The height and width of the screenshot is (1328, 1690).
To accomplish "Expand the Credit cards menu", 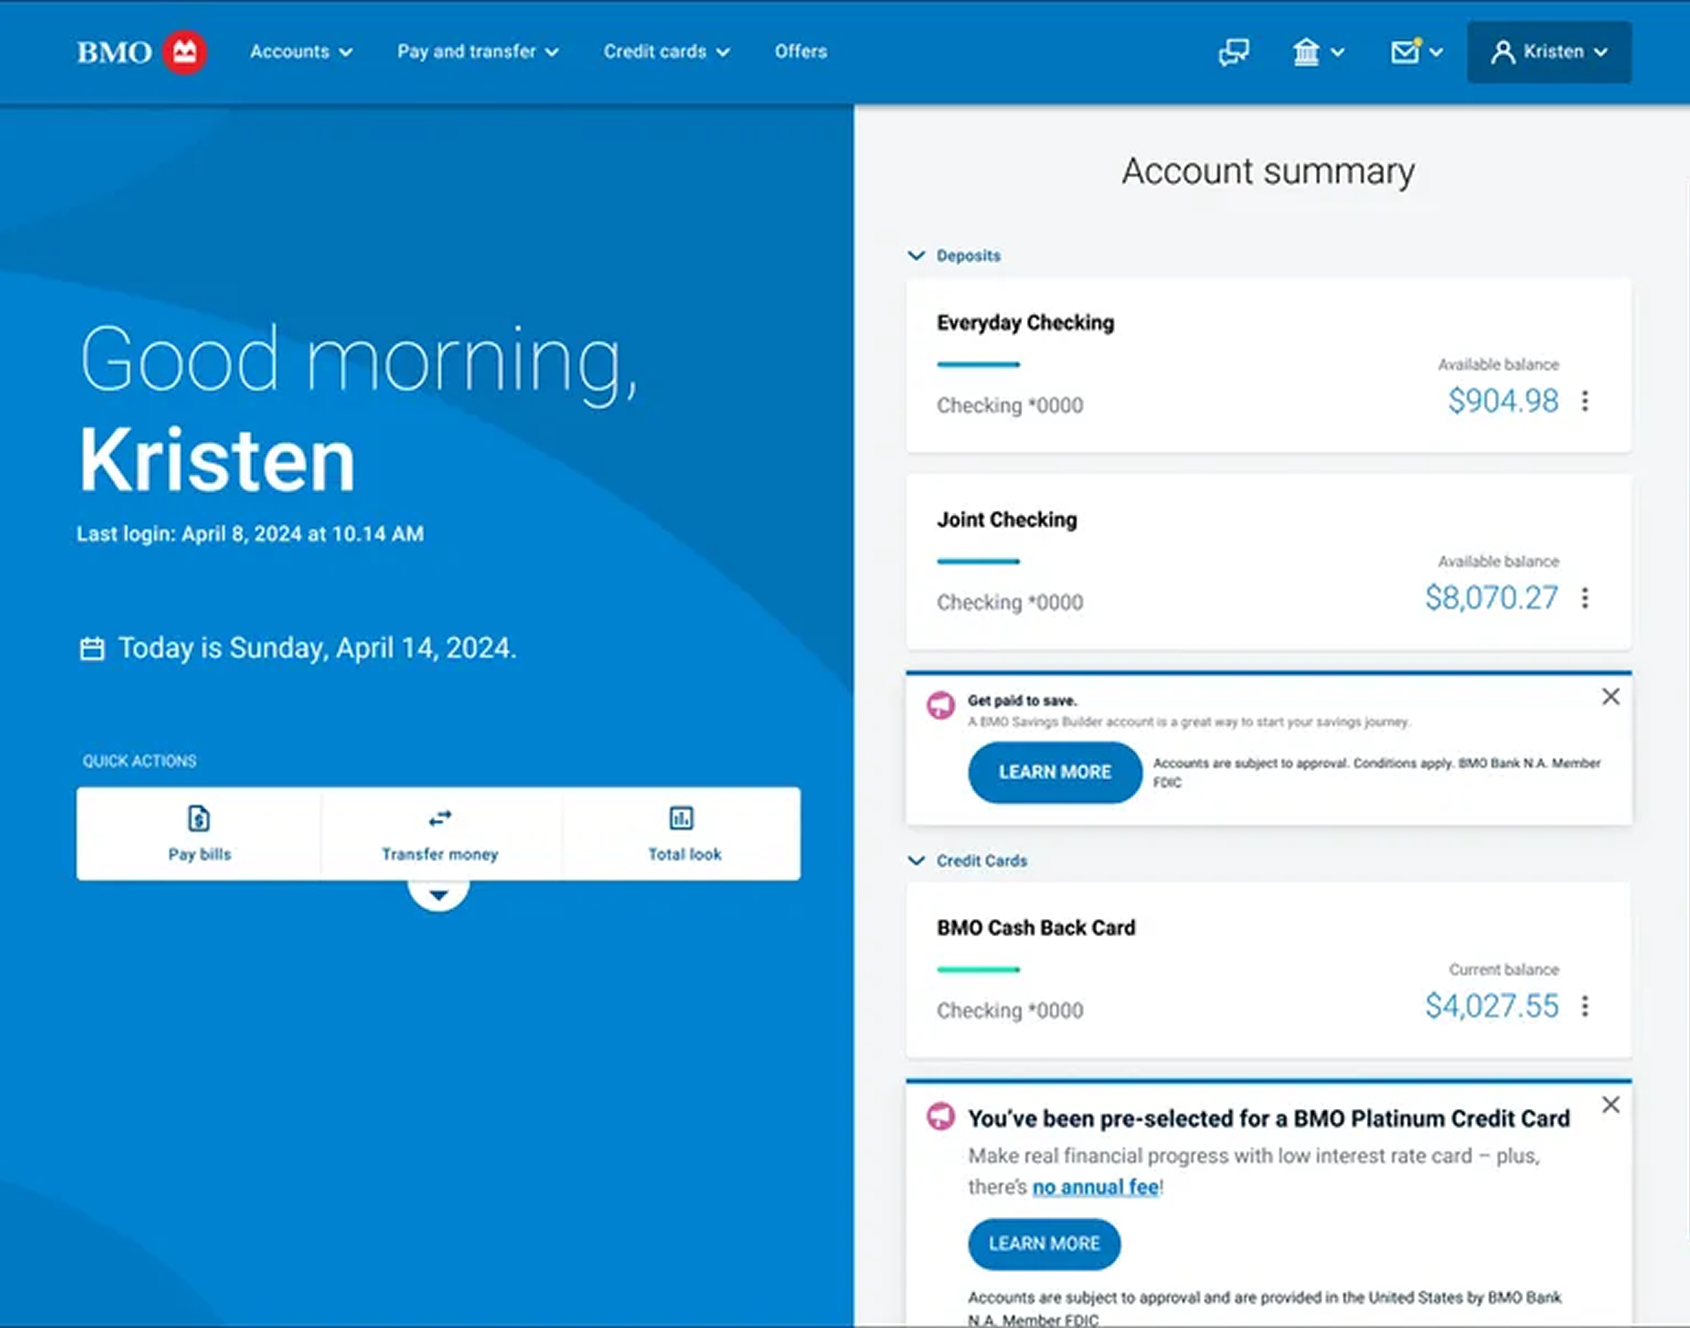I will pyautogui.click(x=667, y=52).
